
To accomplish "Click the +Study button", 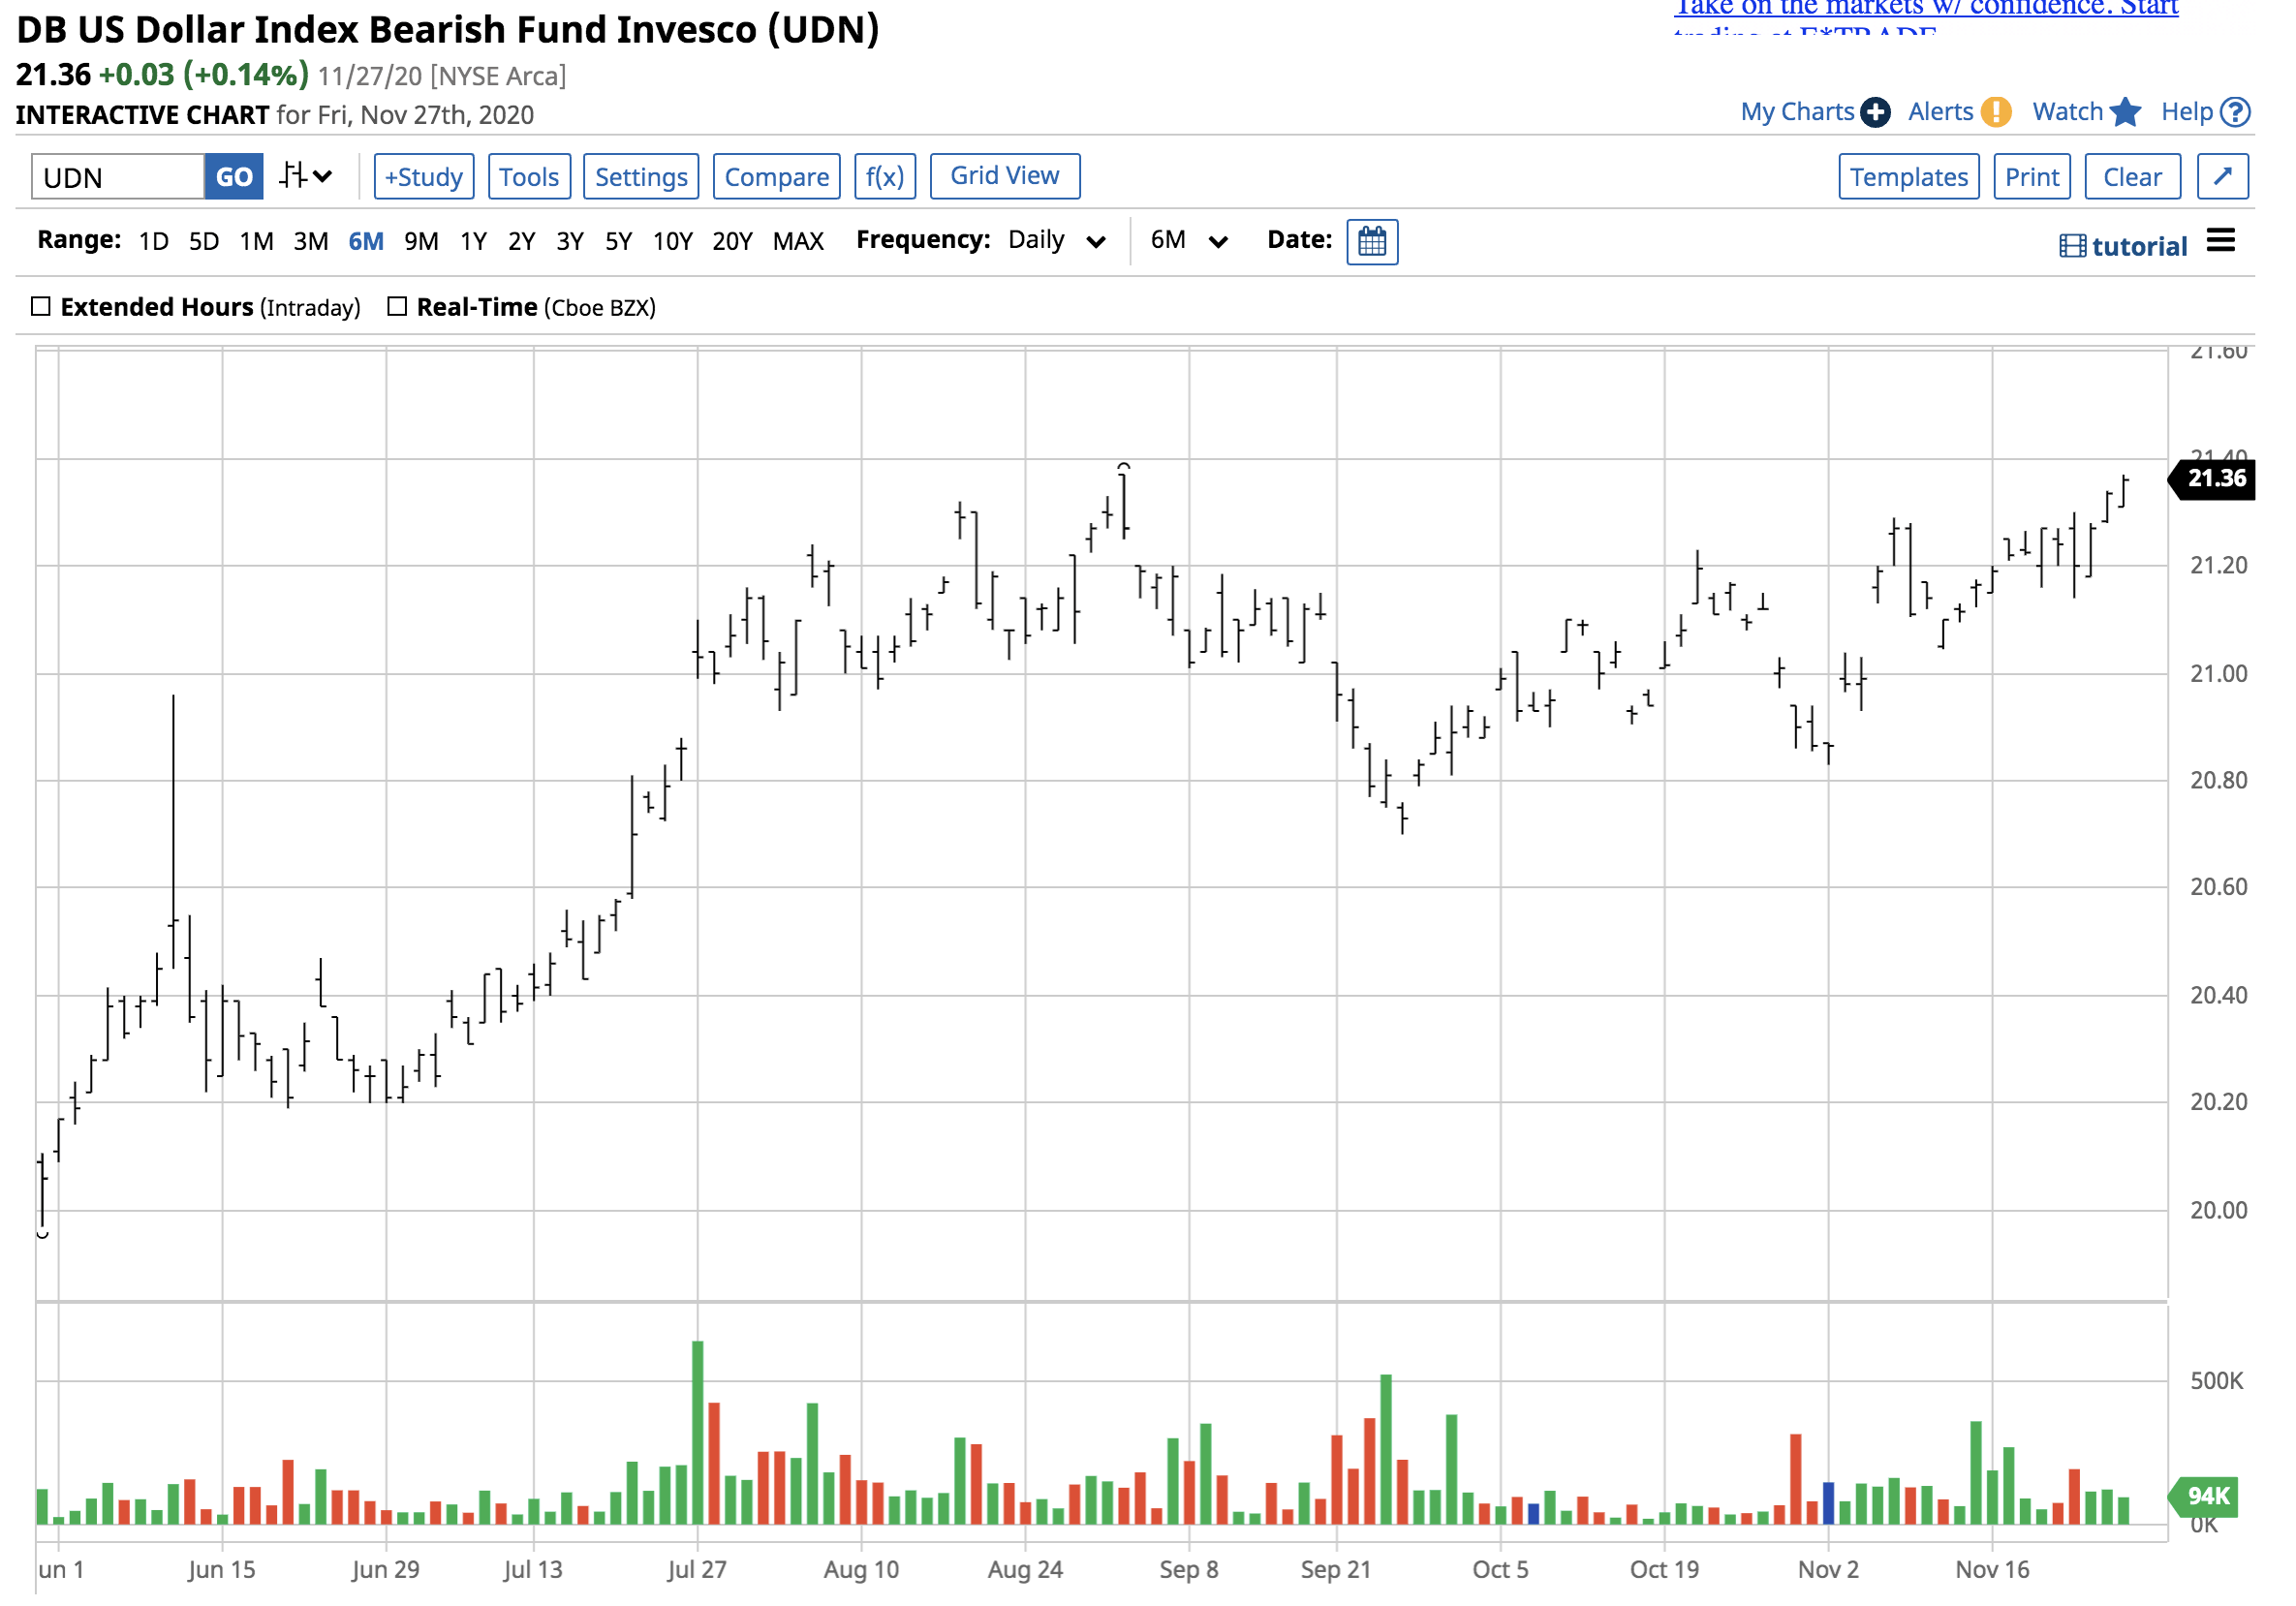I will pyautogui.click(x=424, y=177).
